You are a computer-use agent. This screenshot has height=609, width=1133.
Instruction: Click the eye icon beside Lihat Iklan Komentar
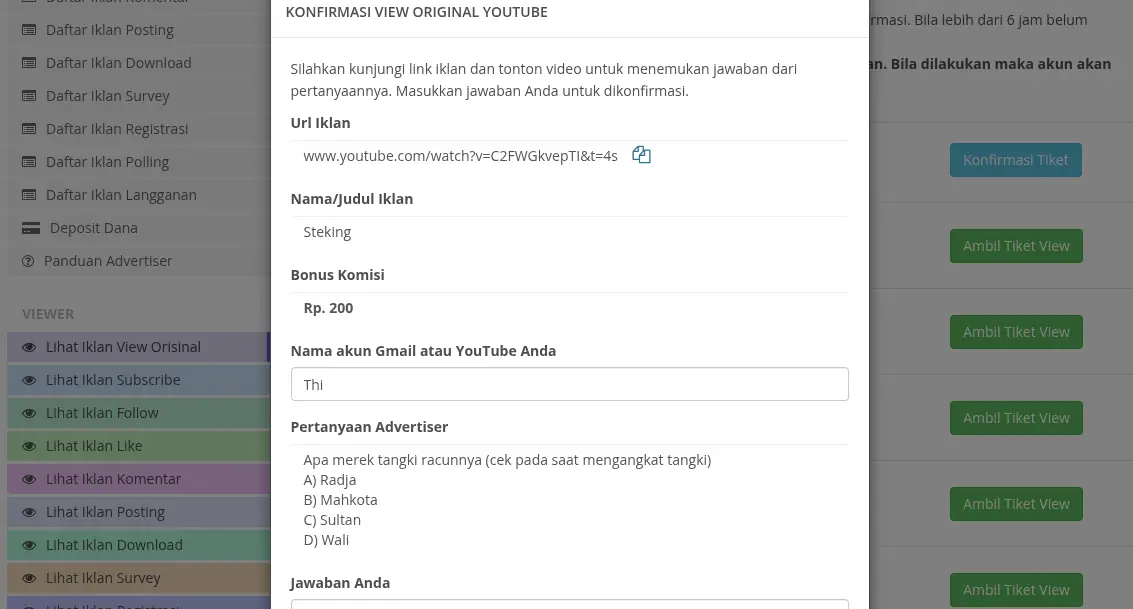(28, 478)
